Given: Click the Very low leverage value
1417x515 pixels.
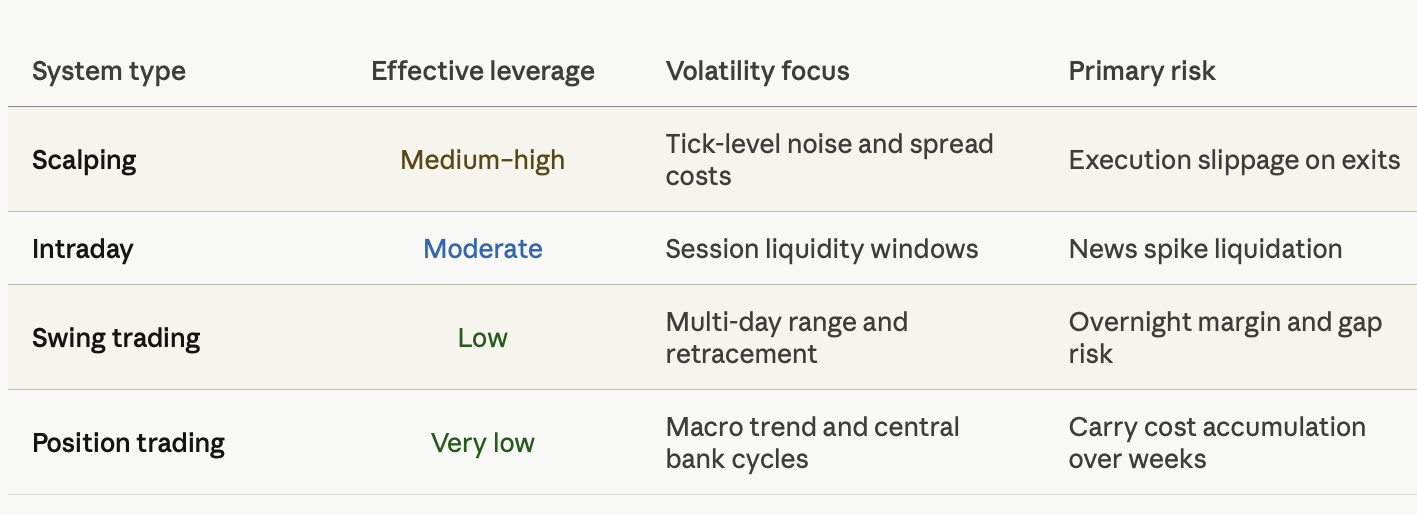Looking at the screenshot, I should [x=483, y=443].
